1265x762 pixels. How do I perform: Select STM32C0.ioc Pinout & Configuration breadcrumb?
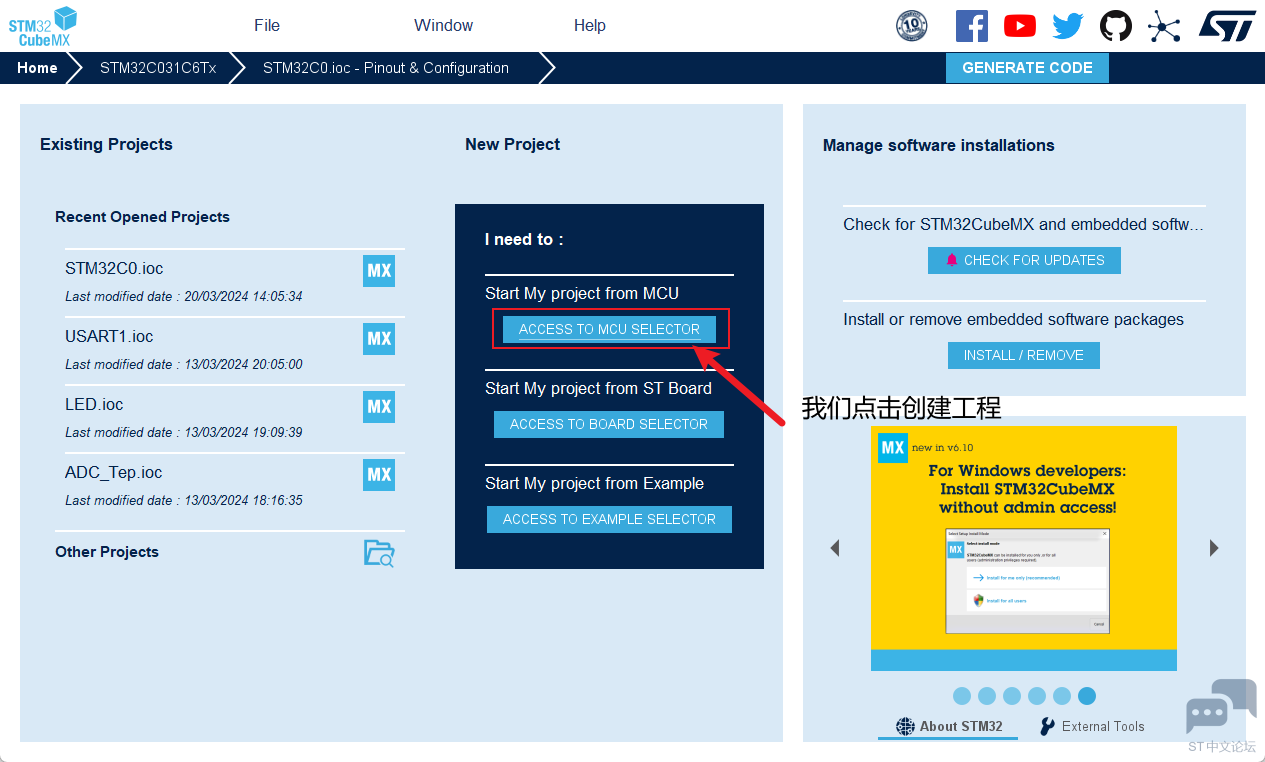(386, 68)
